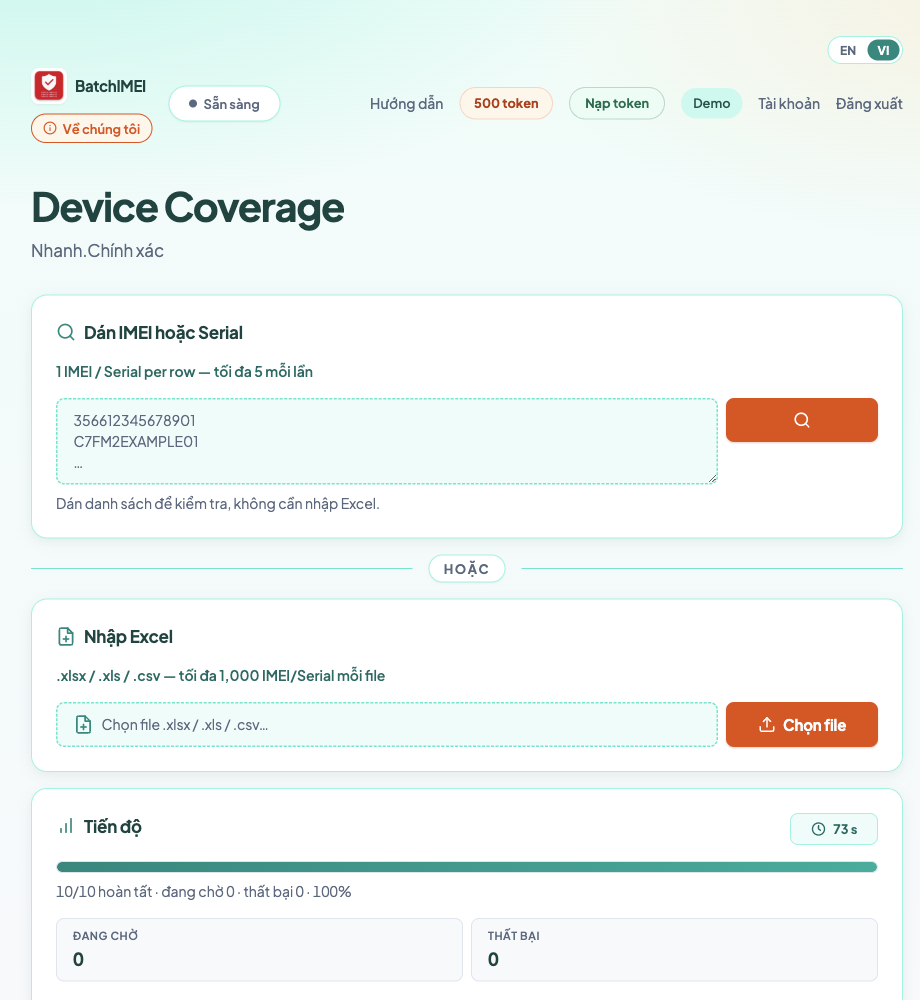
Task: Click the file icon inside the Chọn file field
Action: point(84,724)
